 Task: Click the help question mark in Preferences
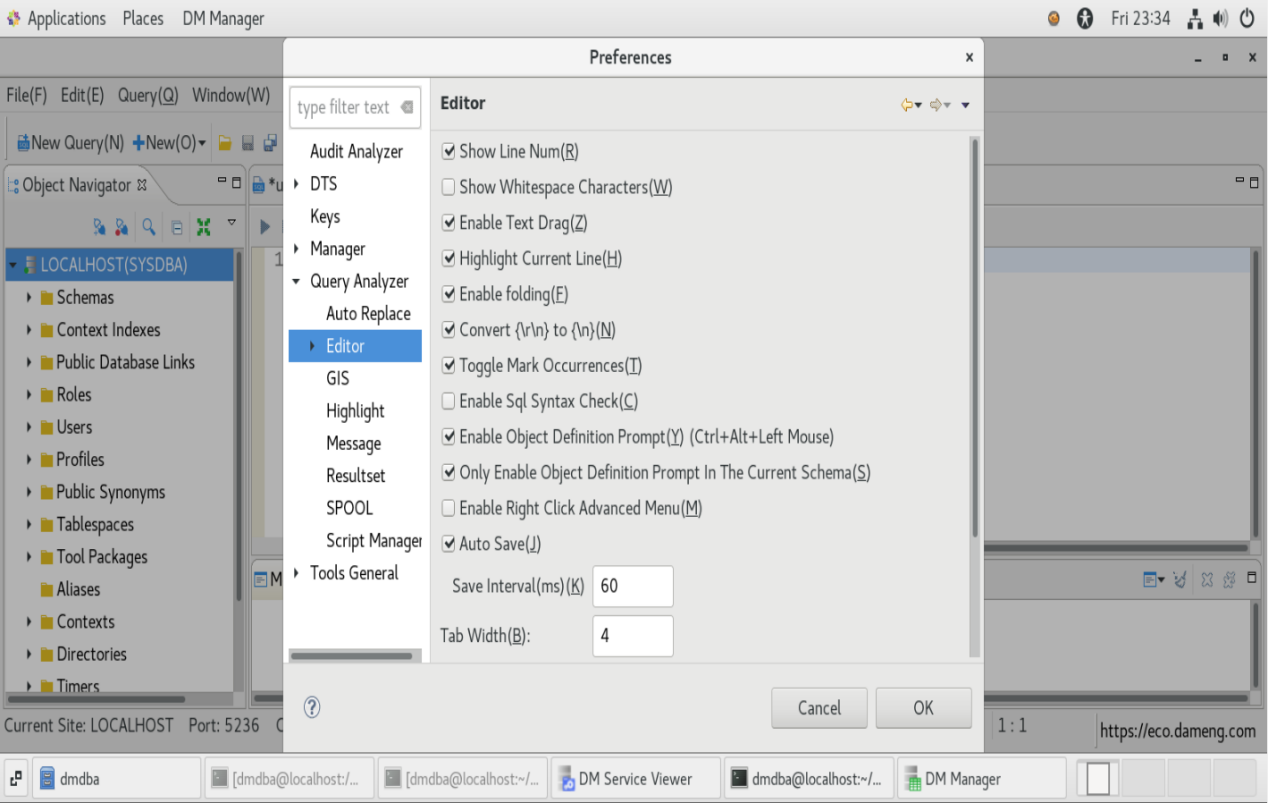pyautogui.click(x=312, y=707)
